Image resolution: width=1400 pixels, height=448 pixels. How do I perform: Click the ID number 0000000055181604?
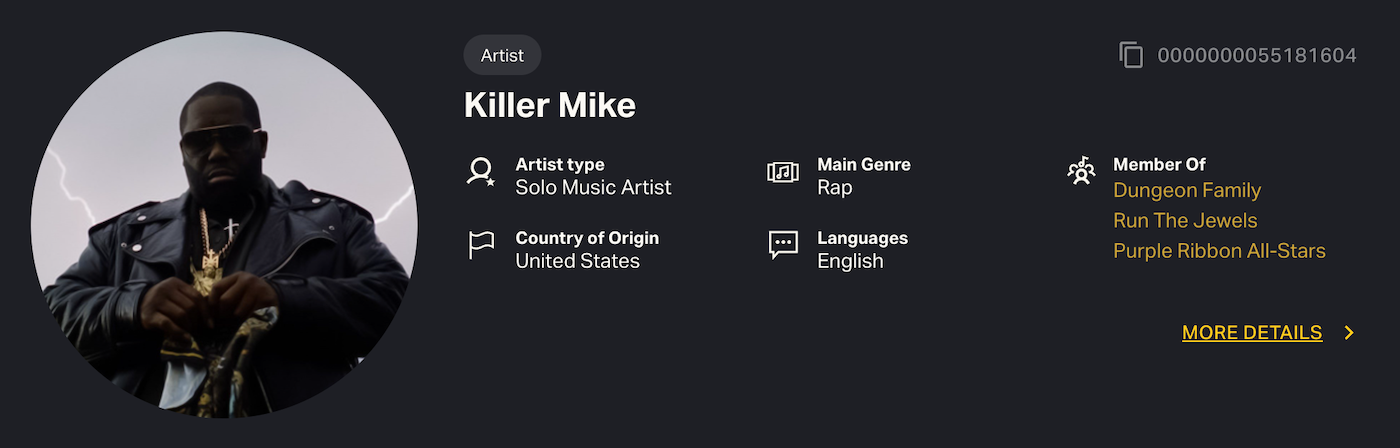click(x=1257, y=56)
